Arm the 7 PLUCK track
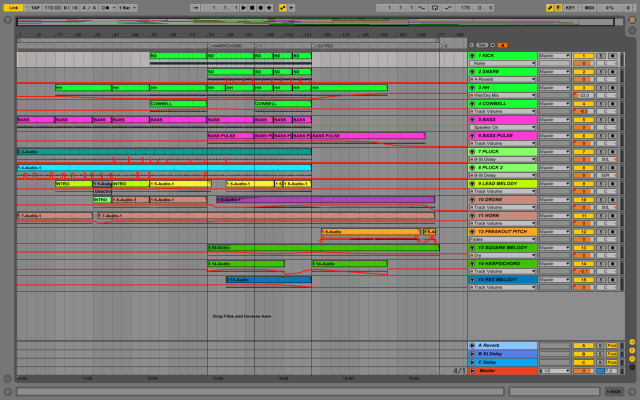Viewport: 640px width, 400px height. pyautogui.click(x=612, y=151)
